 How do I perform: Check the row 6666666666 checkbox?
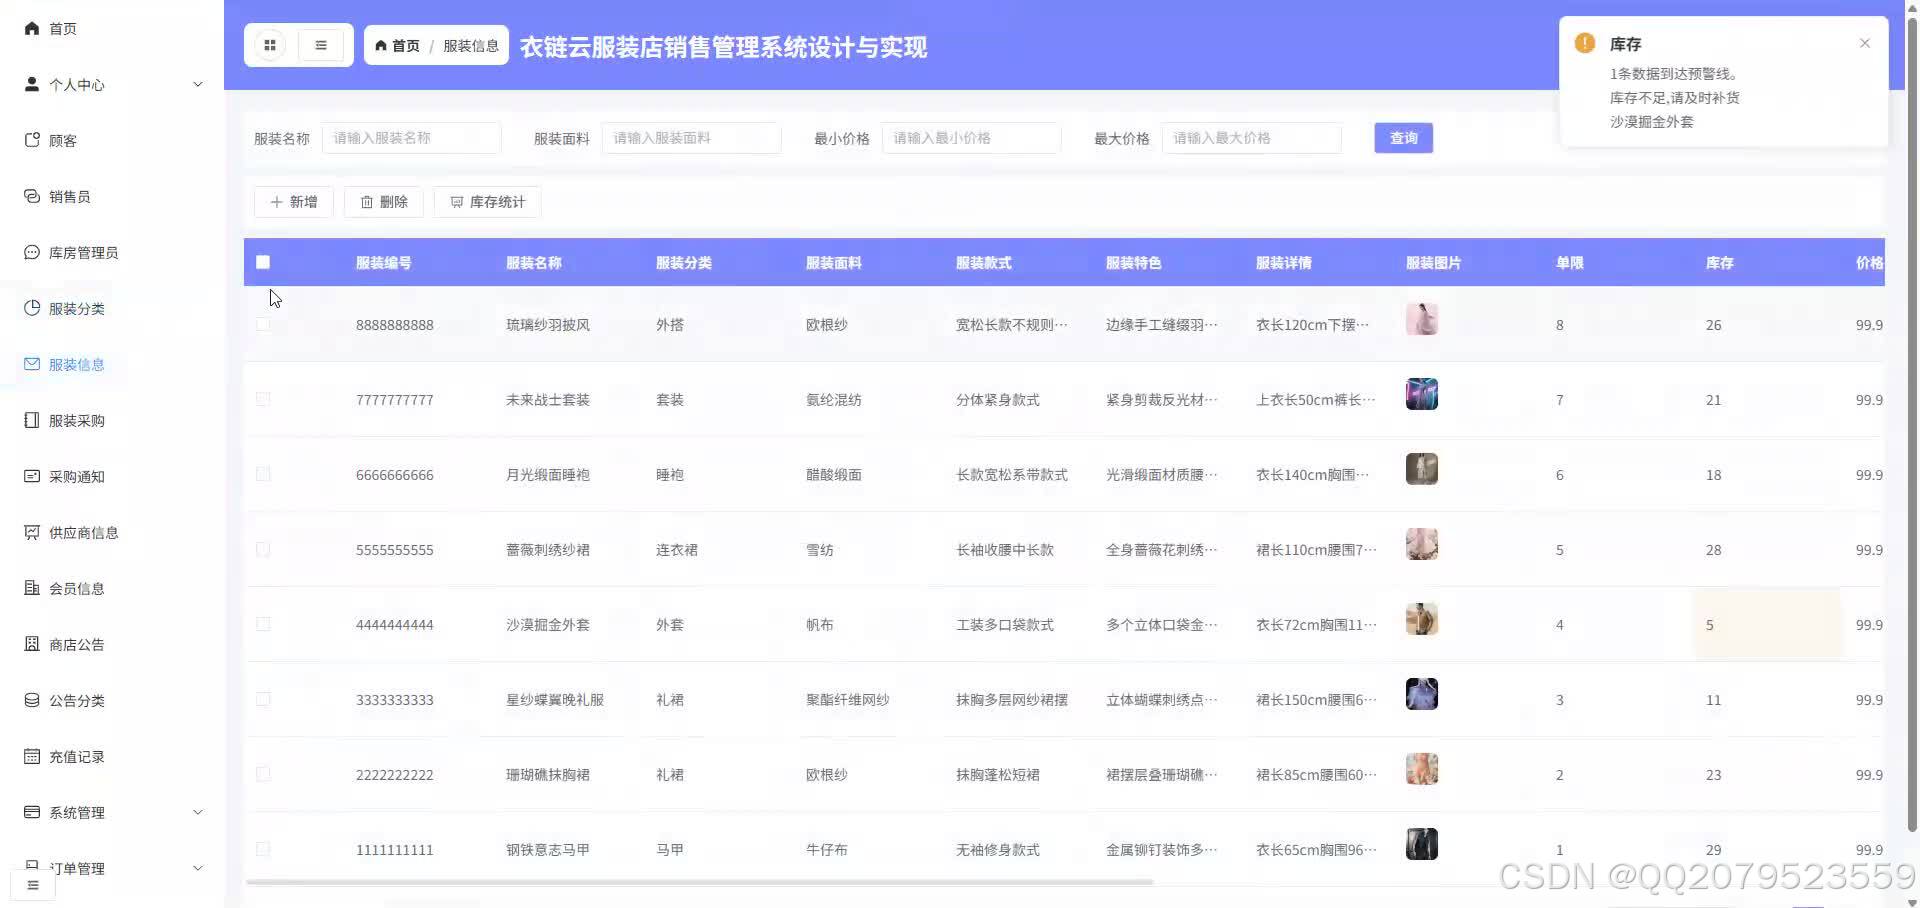coord(263,474)
